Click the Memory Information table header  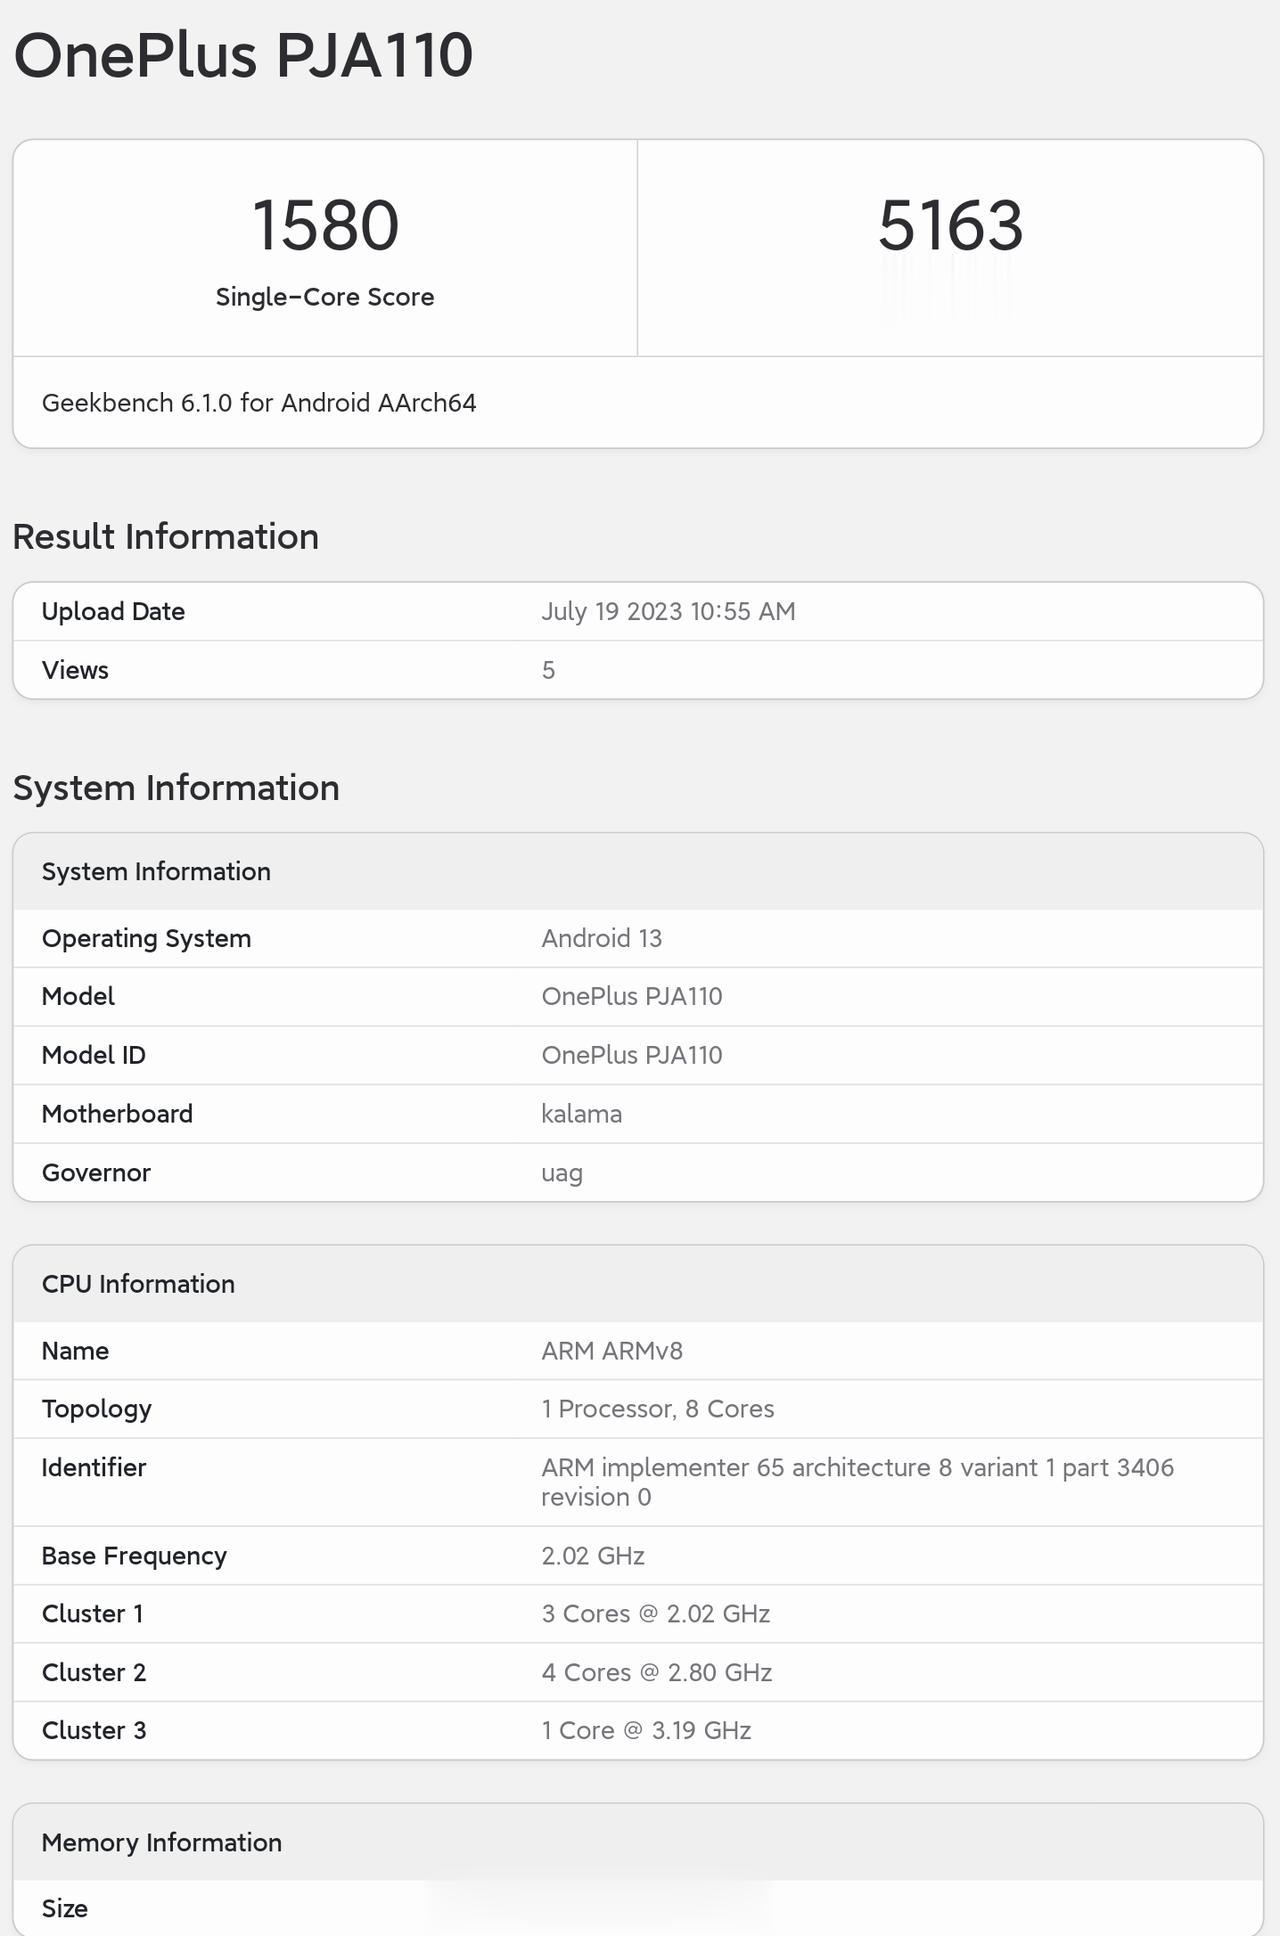pos(162,1843)
